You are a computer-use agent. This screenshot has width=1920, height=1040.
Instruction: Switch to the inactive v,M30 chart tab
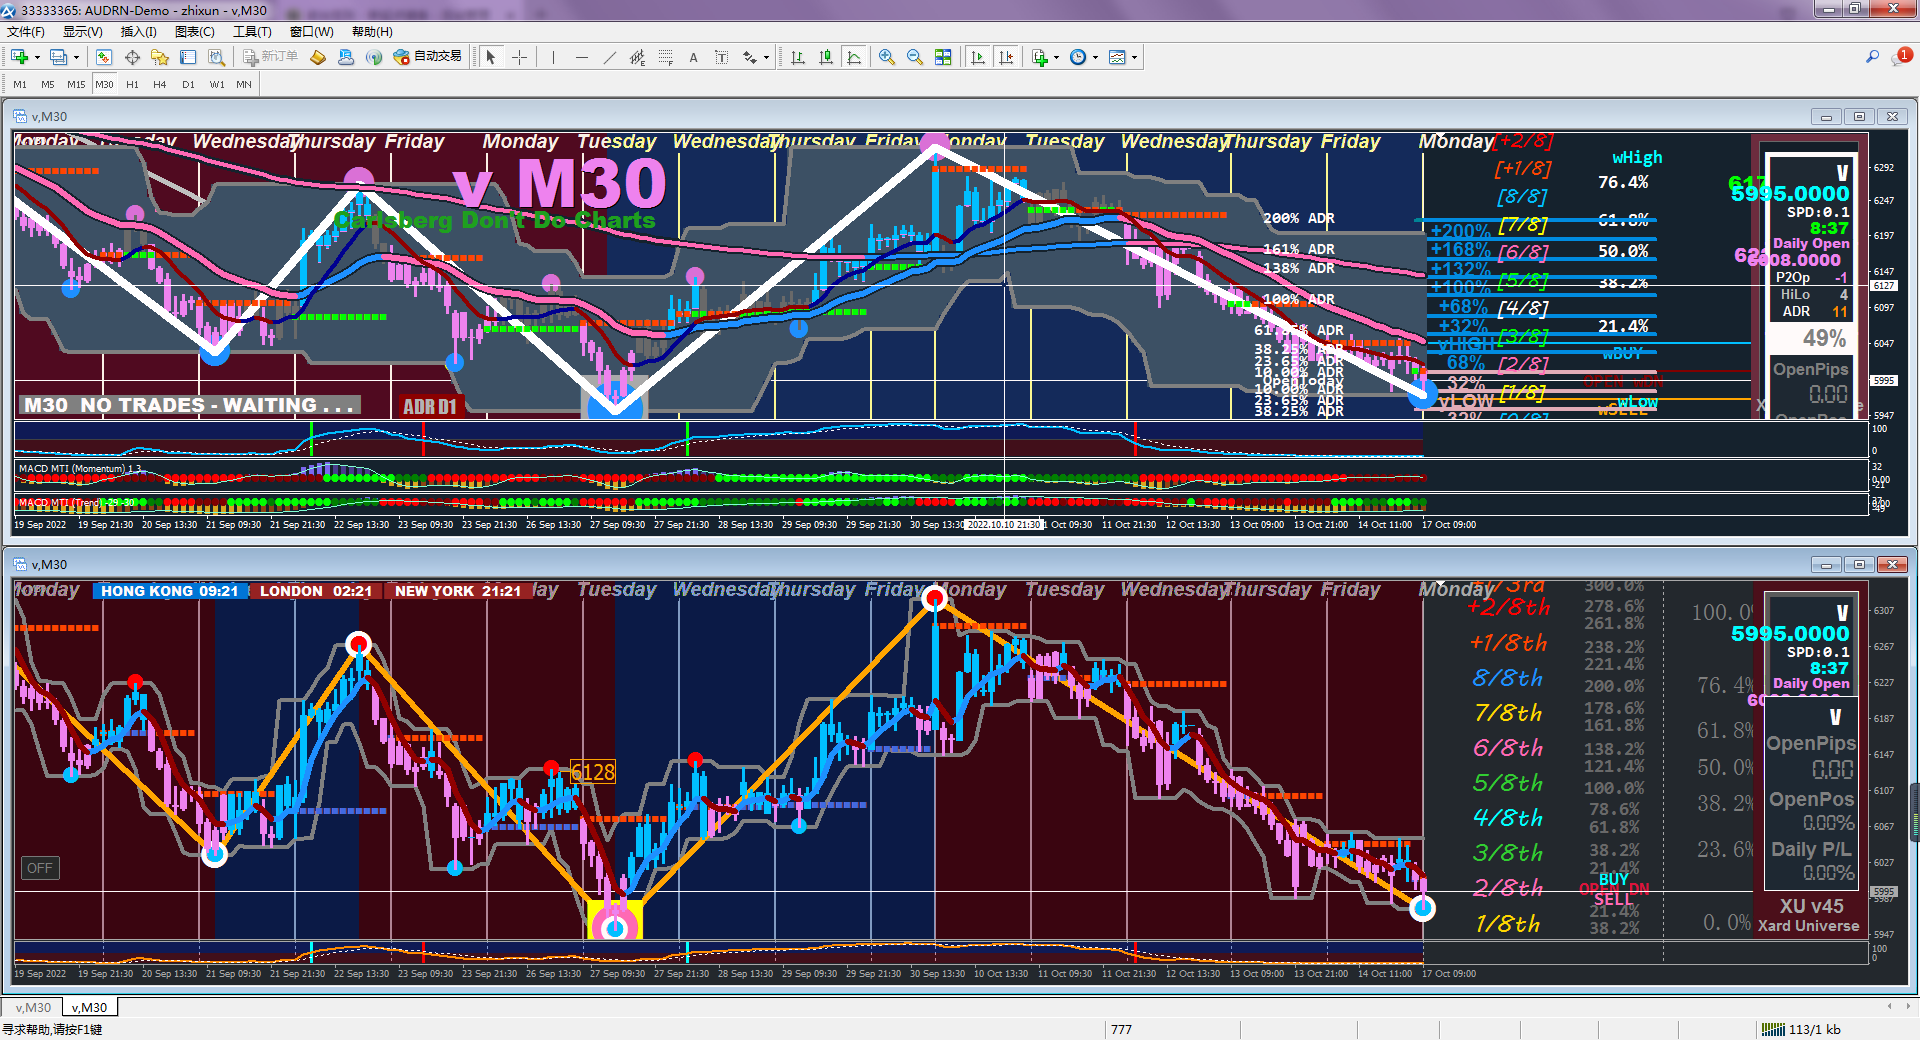pos(33,1007)
